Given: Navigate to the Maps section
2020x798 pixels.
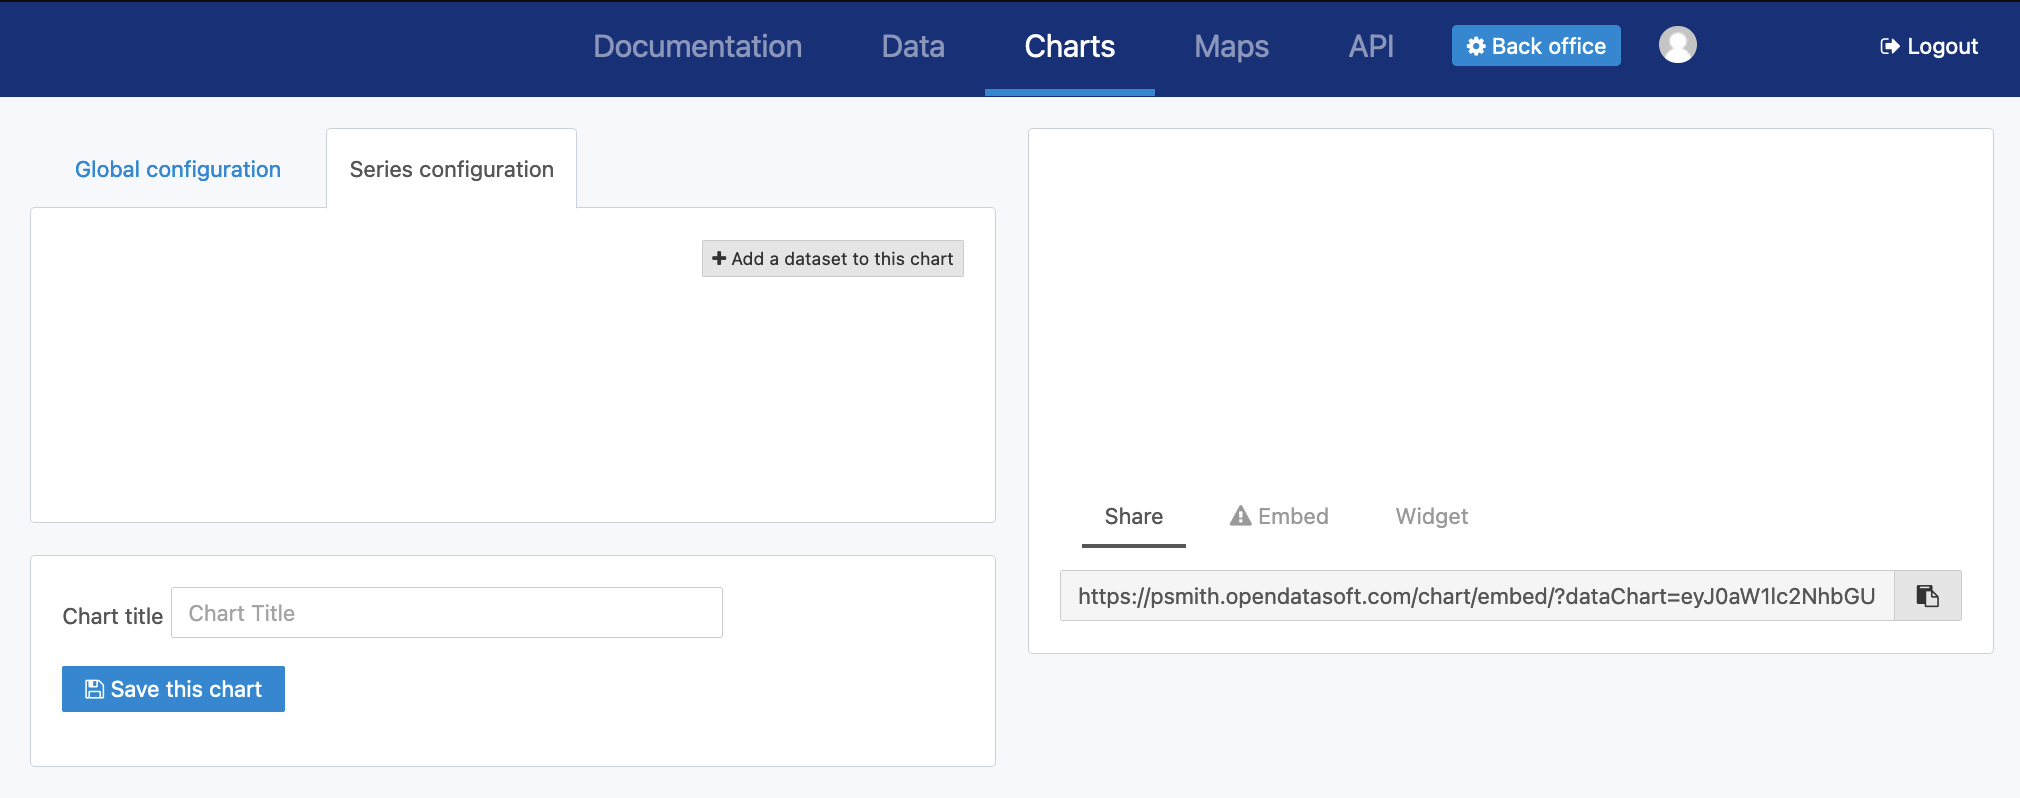Looking at the screenshot, I should pos(1231,46).
